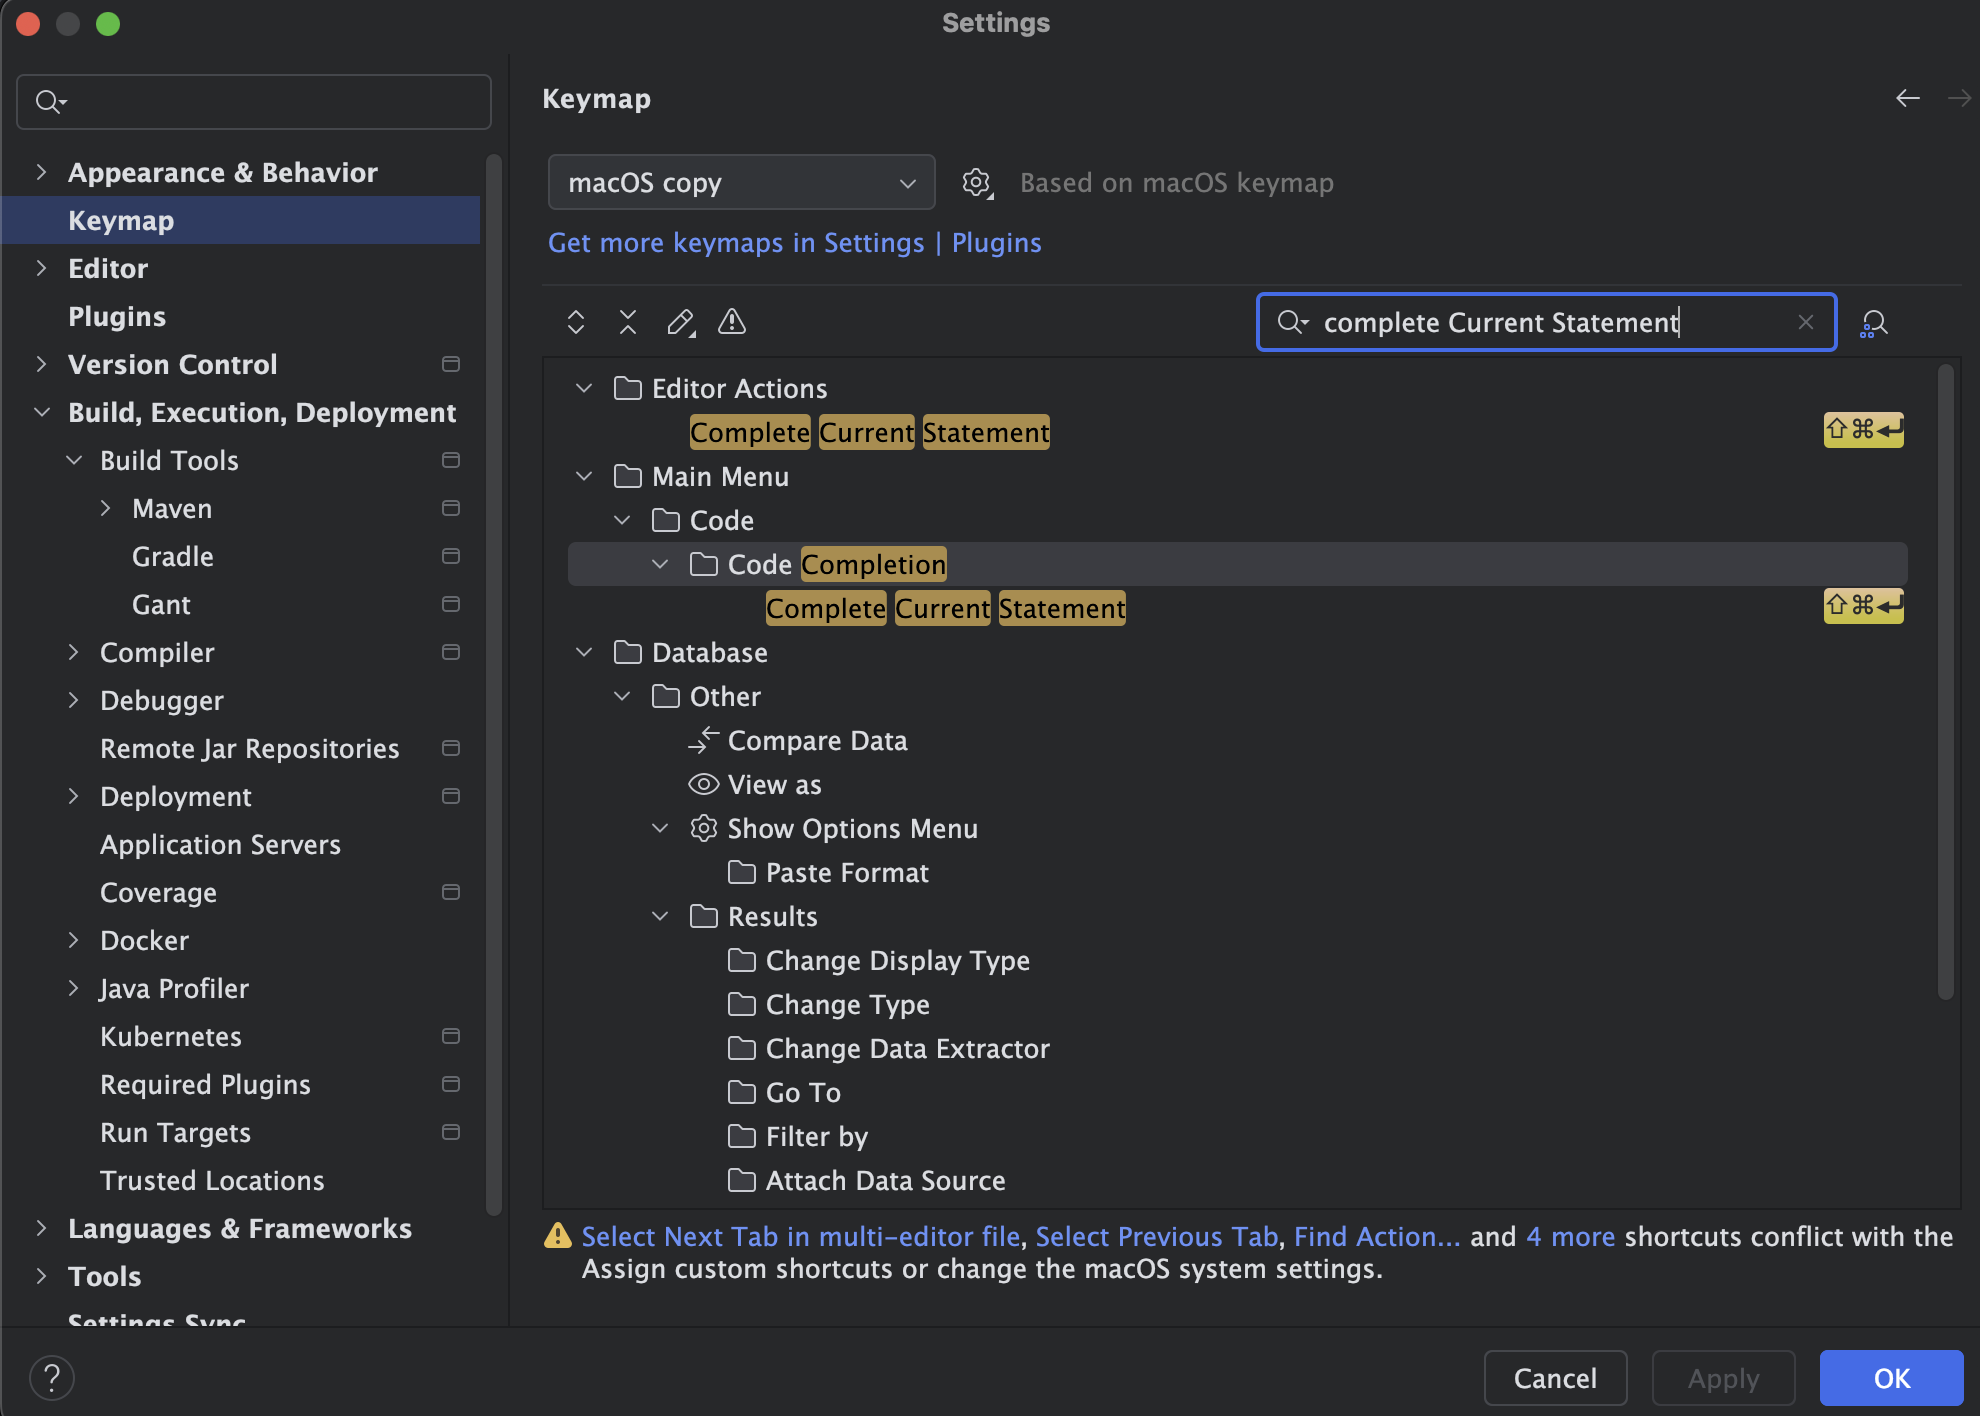Click the Edit Shortcut pencil icon
Image resolution: width=1980 pixels, height=1416 pixels.
click(681, 322)
